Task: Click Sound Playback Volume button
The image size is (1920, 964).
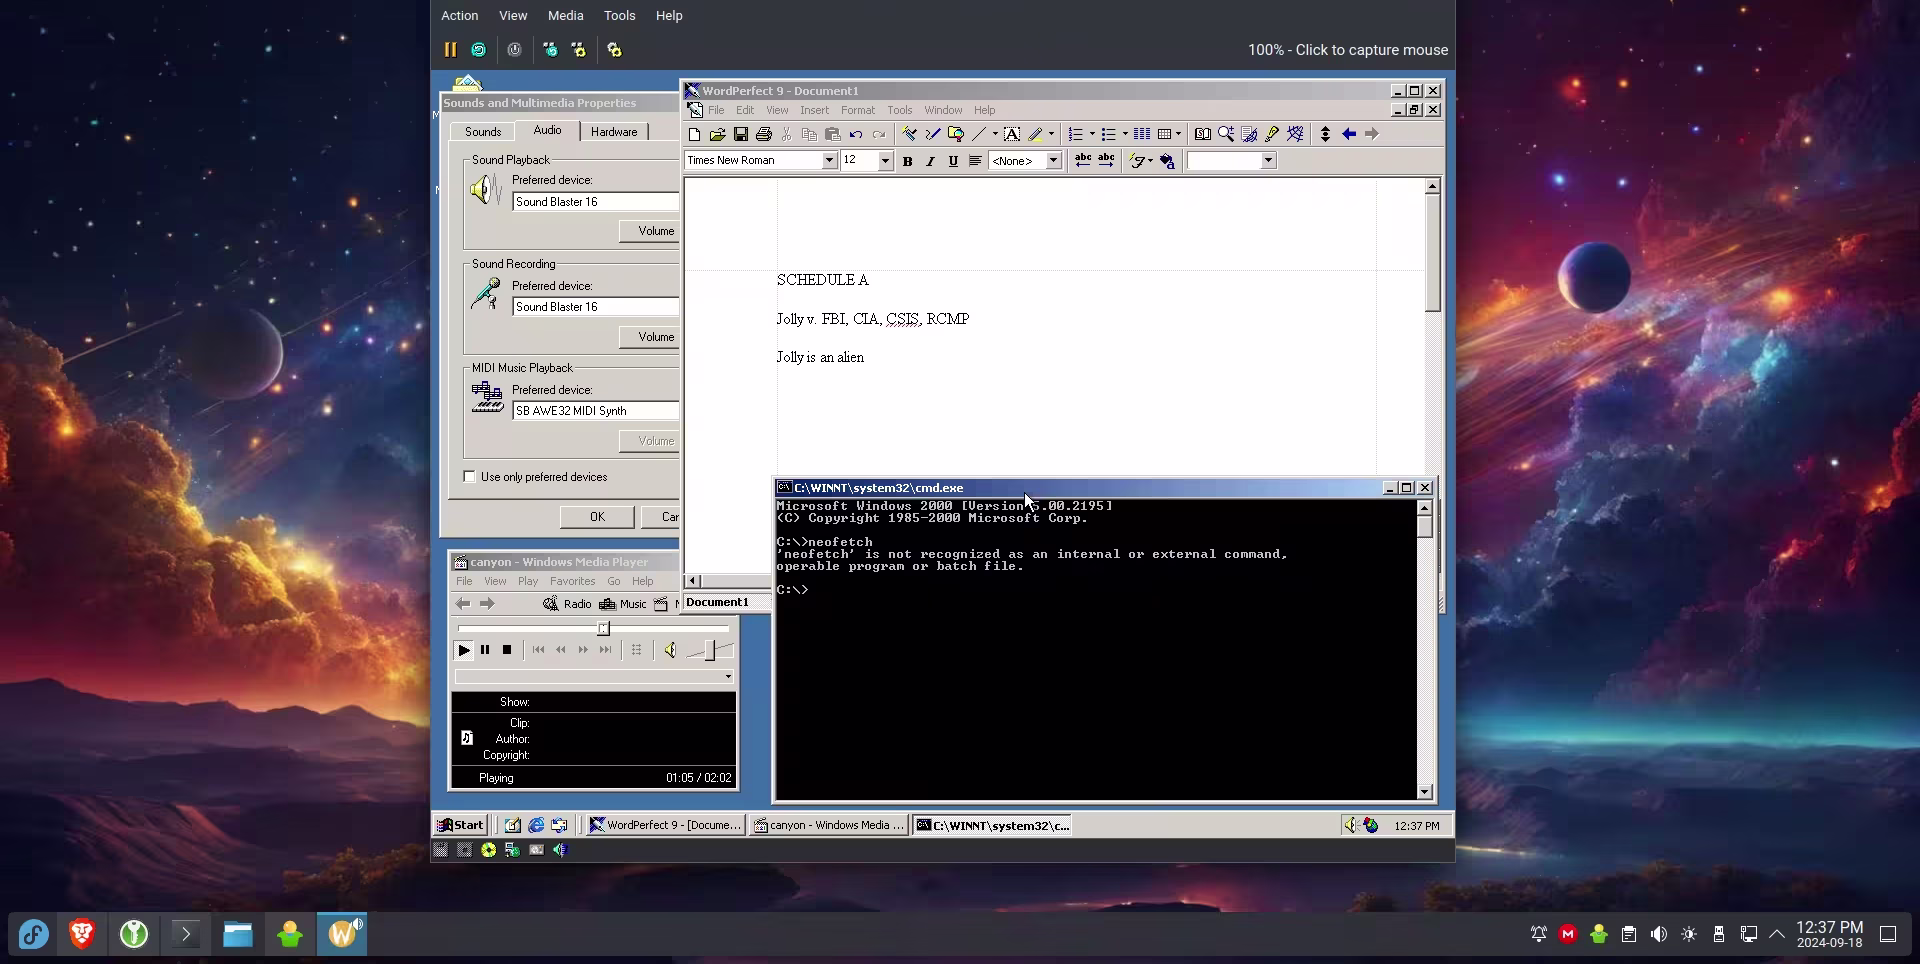Action: [650, 231]
